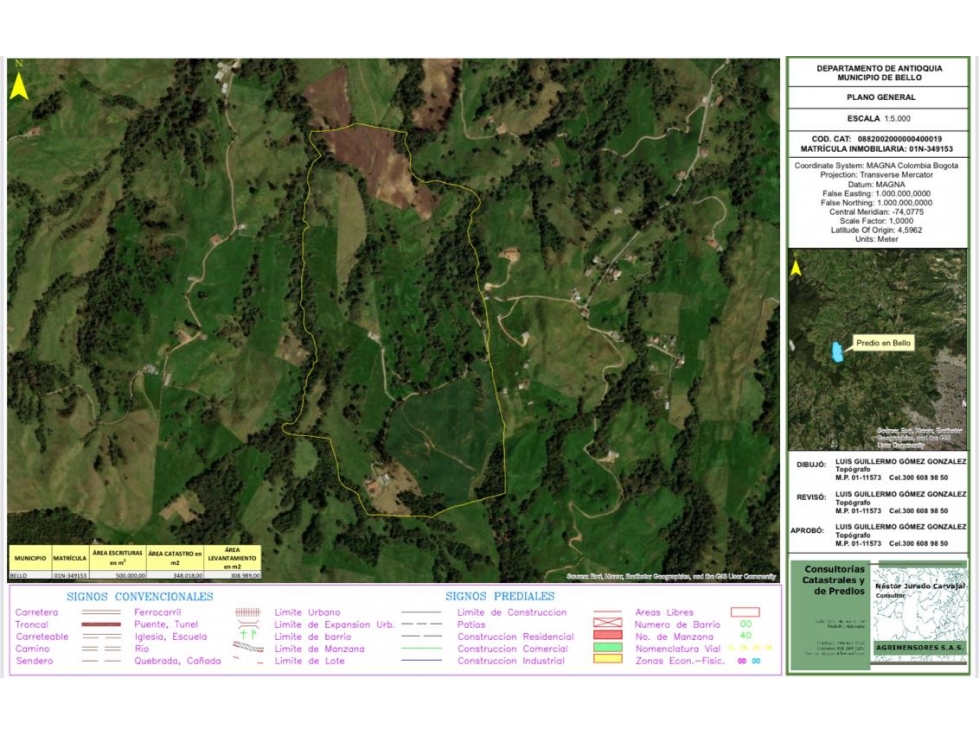Click the 'MUNICIPIO DE BELLO' title line

click(879, 77)
